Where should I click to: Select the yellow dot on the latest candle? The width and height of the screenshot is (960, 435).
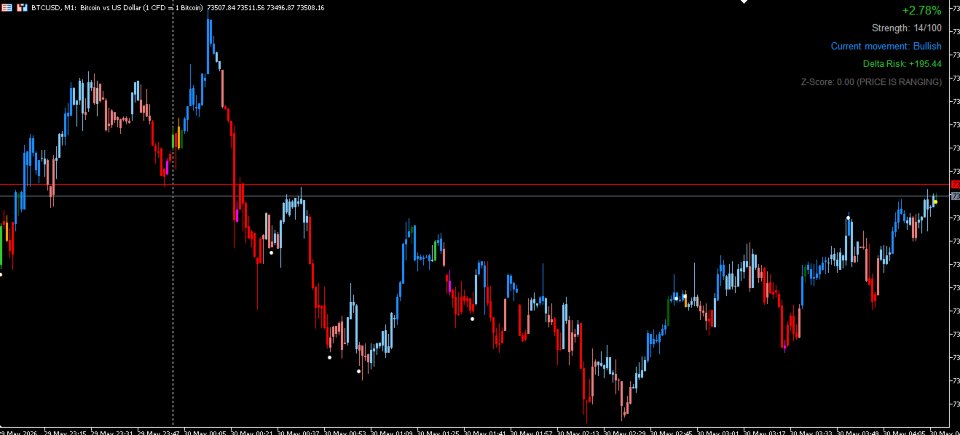pos(936,202)
